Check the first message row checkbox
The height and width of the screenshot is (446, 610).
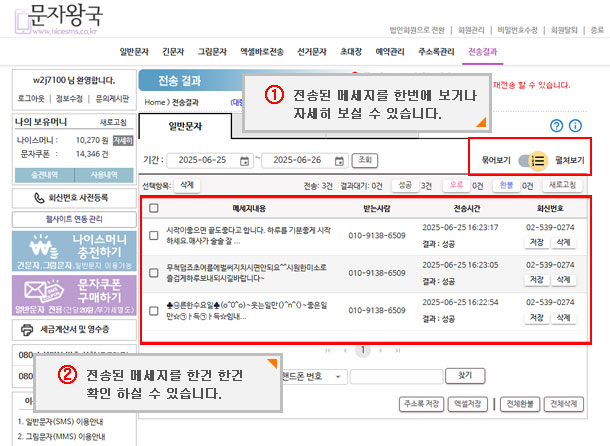(x=153, y=236)
